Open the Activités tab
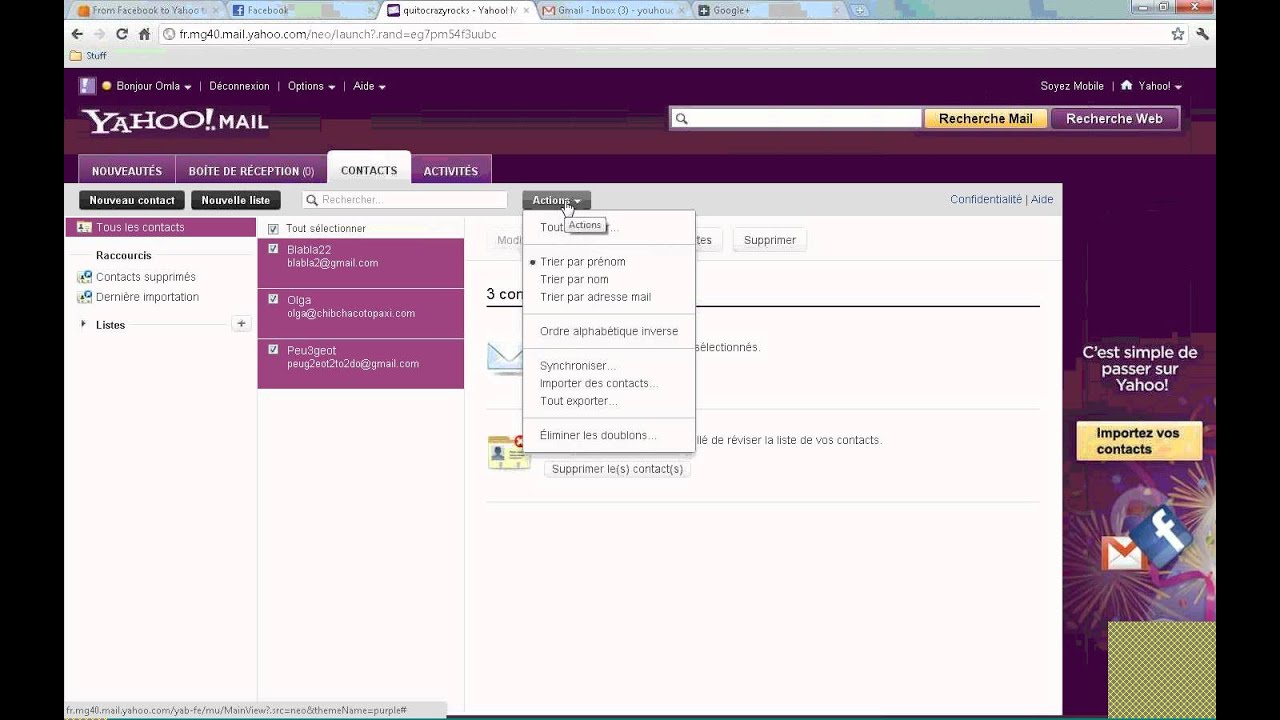 [451, 170]
